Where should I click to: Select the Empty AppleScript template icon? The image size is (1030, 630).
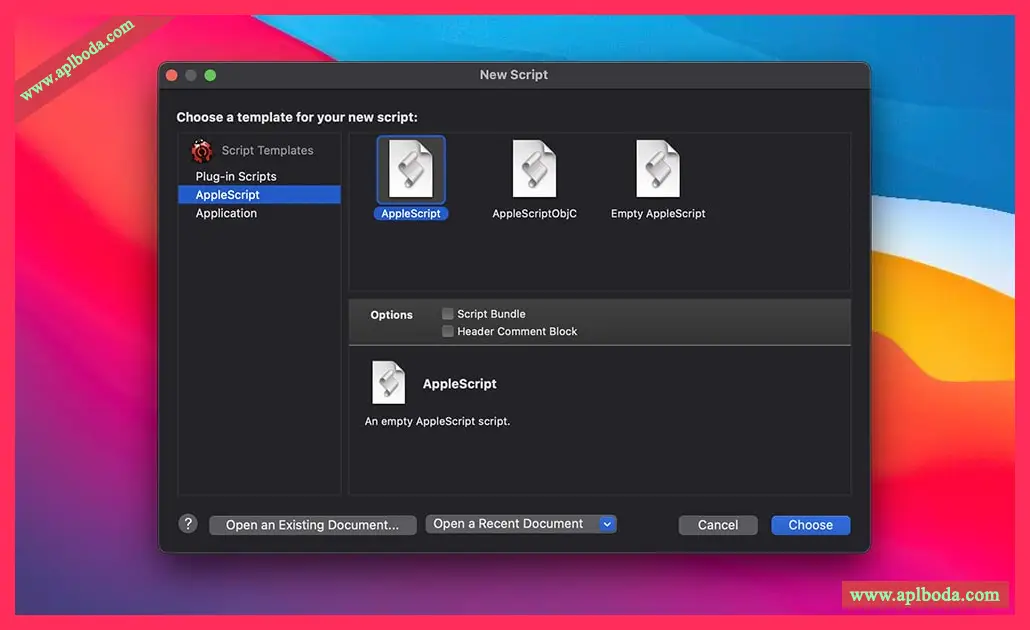coord(658,169)
